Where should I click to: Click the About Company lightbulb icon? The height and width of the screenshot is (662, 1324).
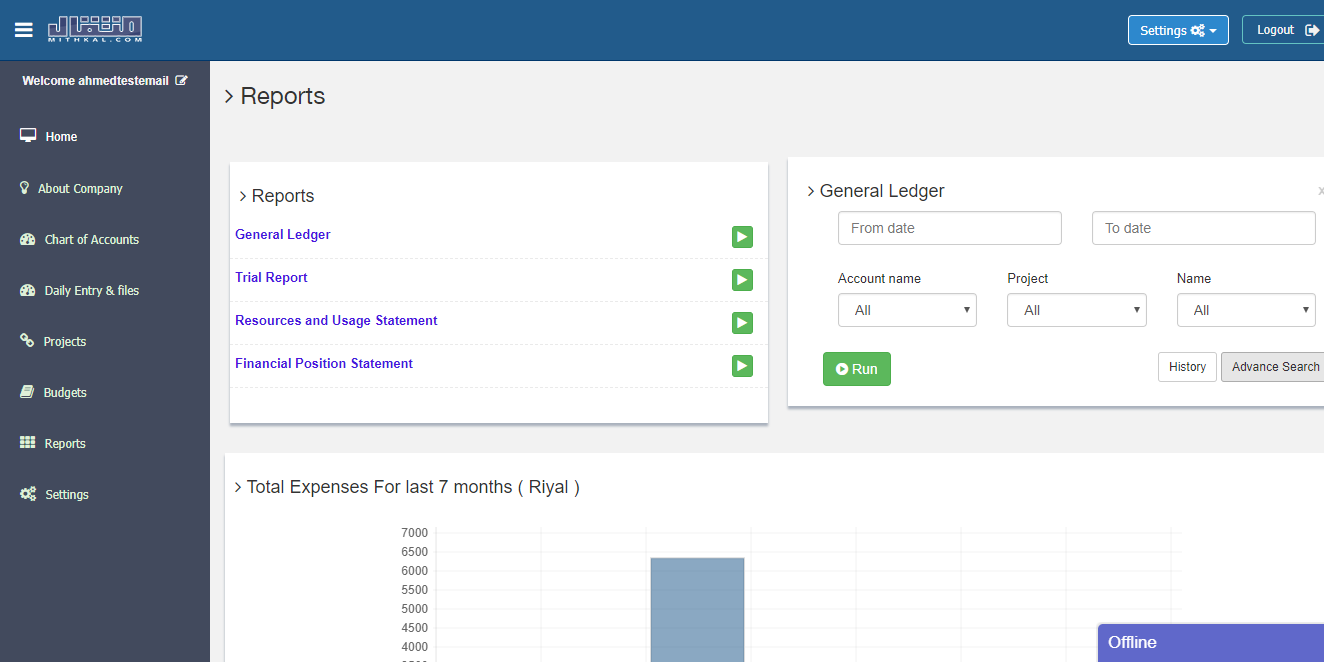pyautogui.click(x=25, y=187)
